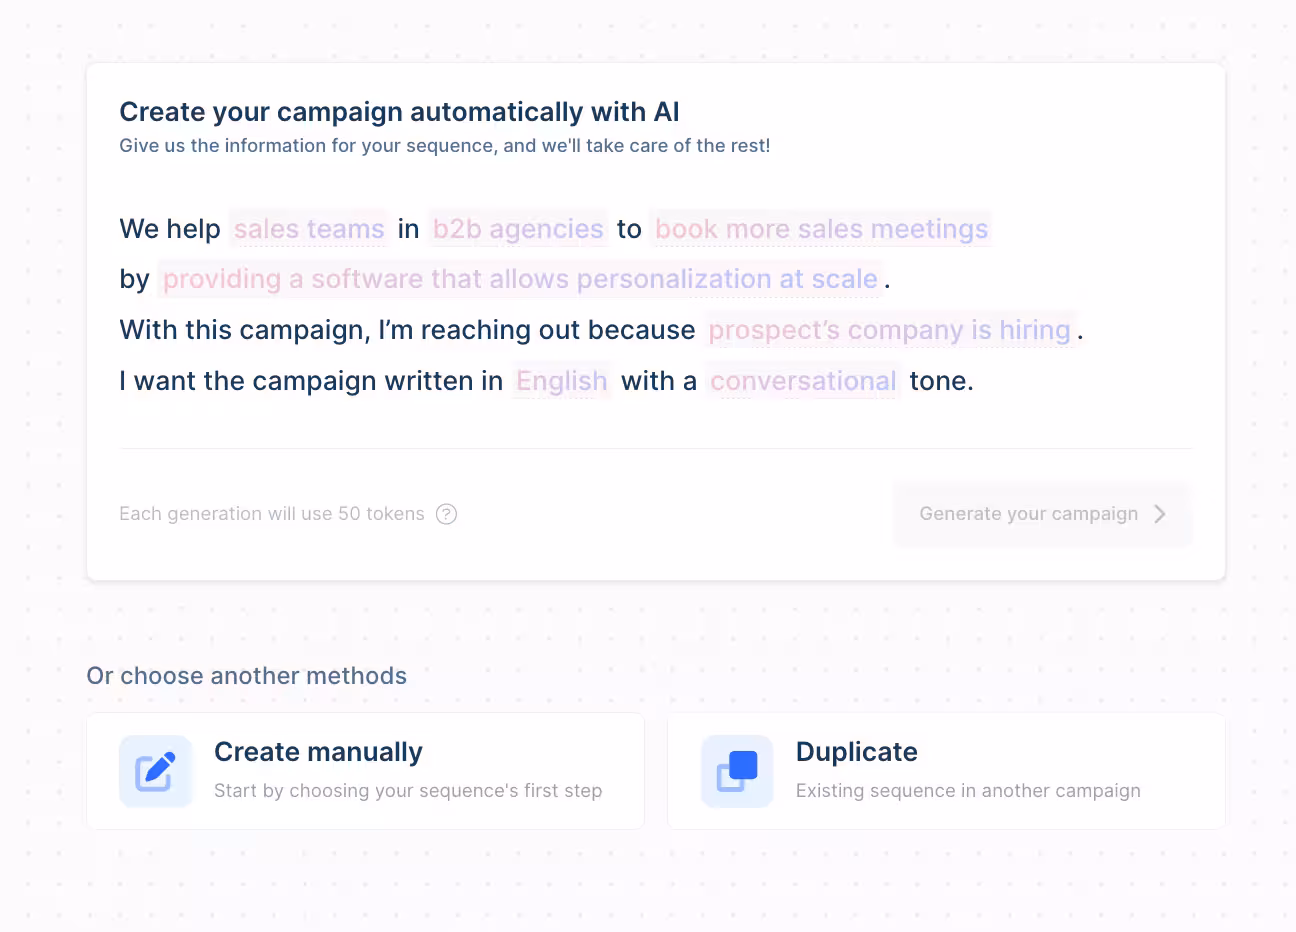Click the blue Duplicate squares icon
The height and width of the screenshot is (932, 1296).
click(x=737, y=771)
